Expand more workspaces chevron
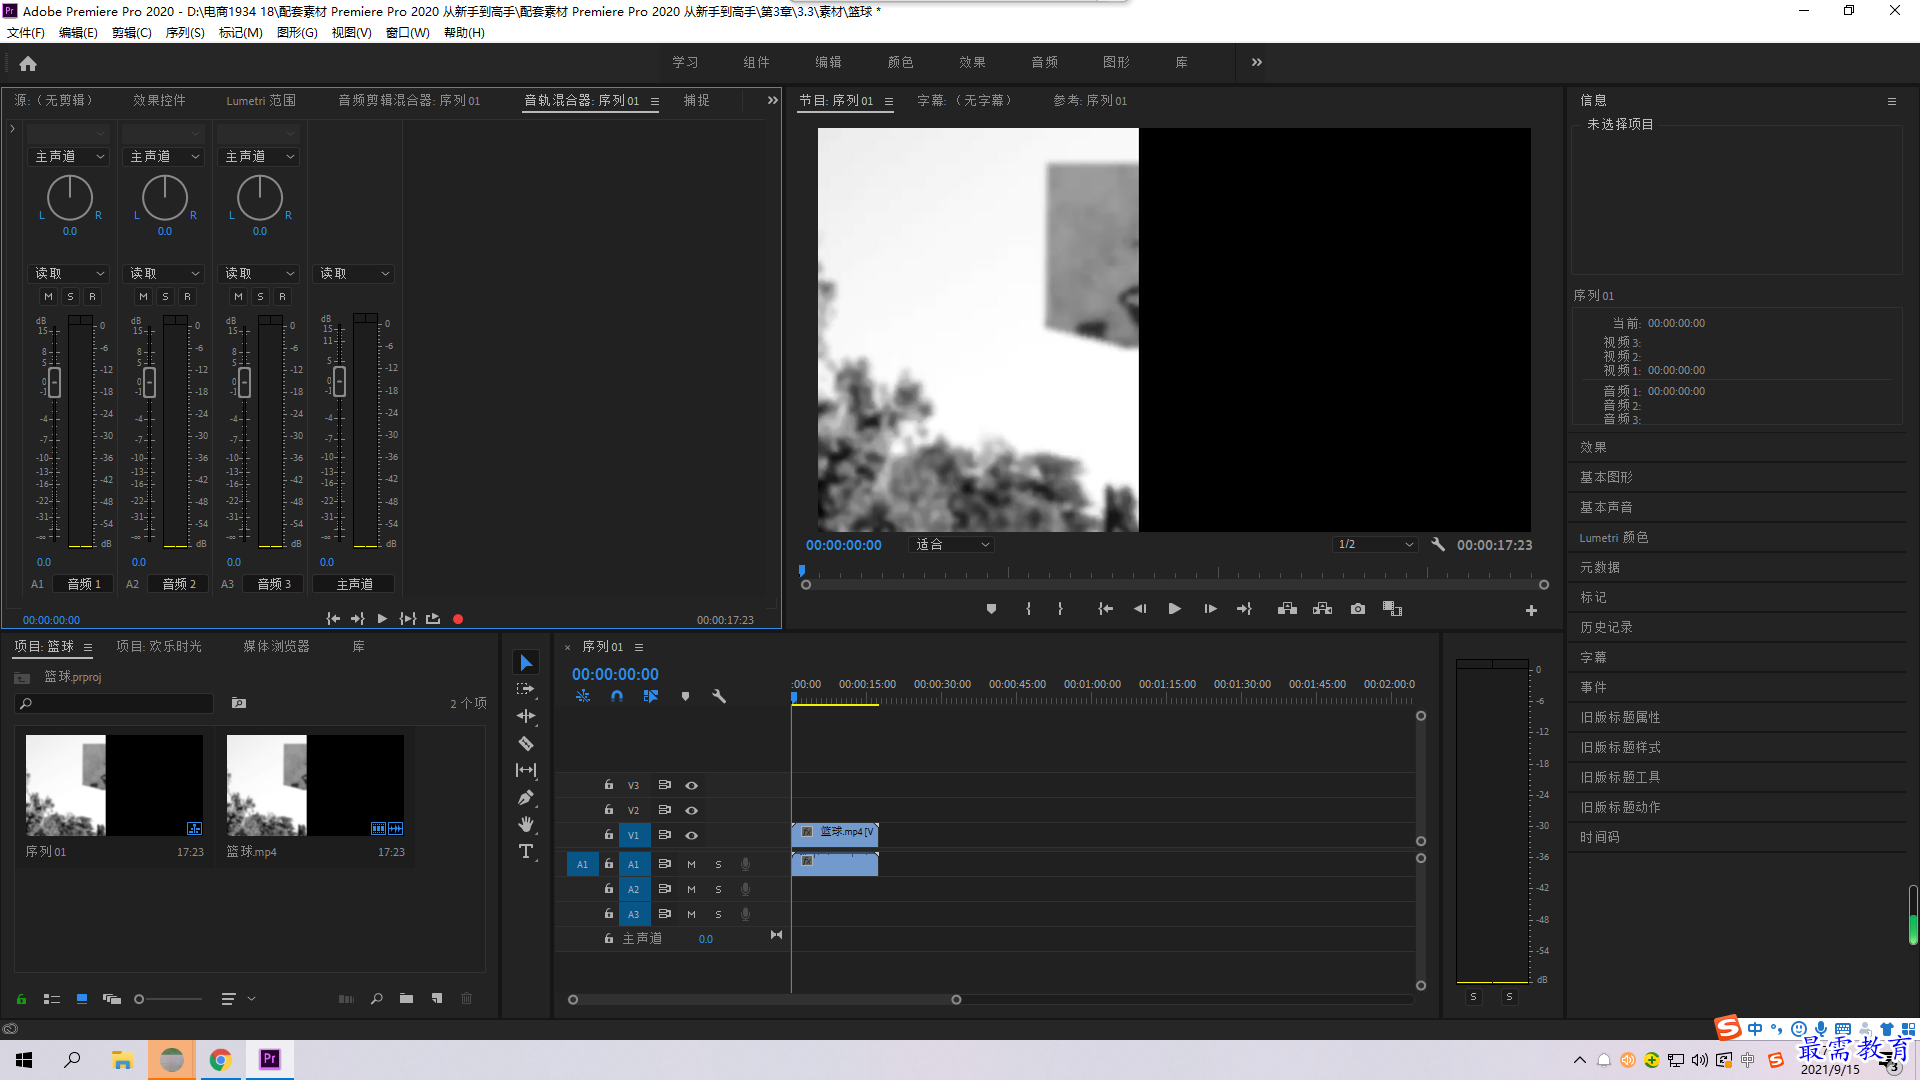Screen dimensions: 1920x1080 tap(1256, 62)
